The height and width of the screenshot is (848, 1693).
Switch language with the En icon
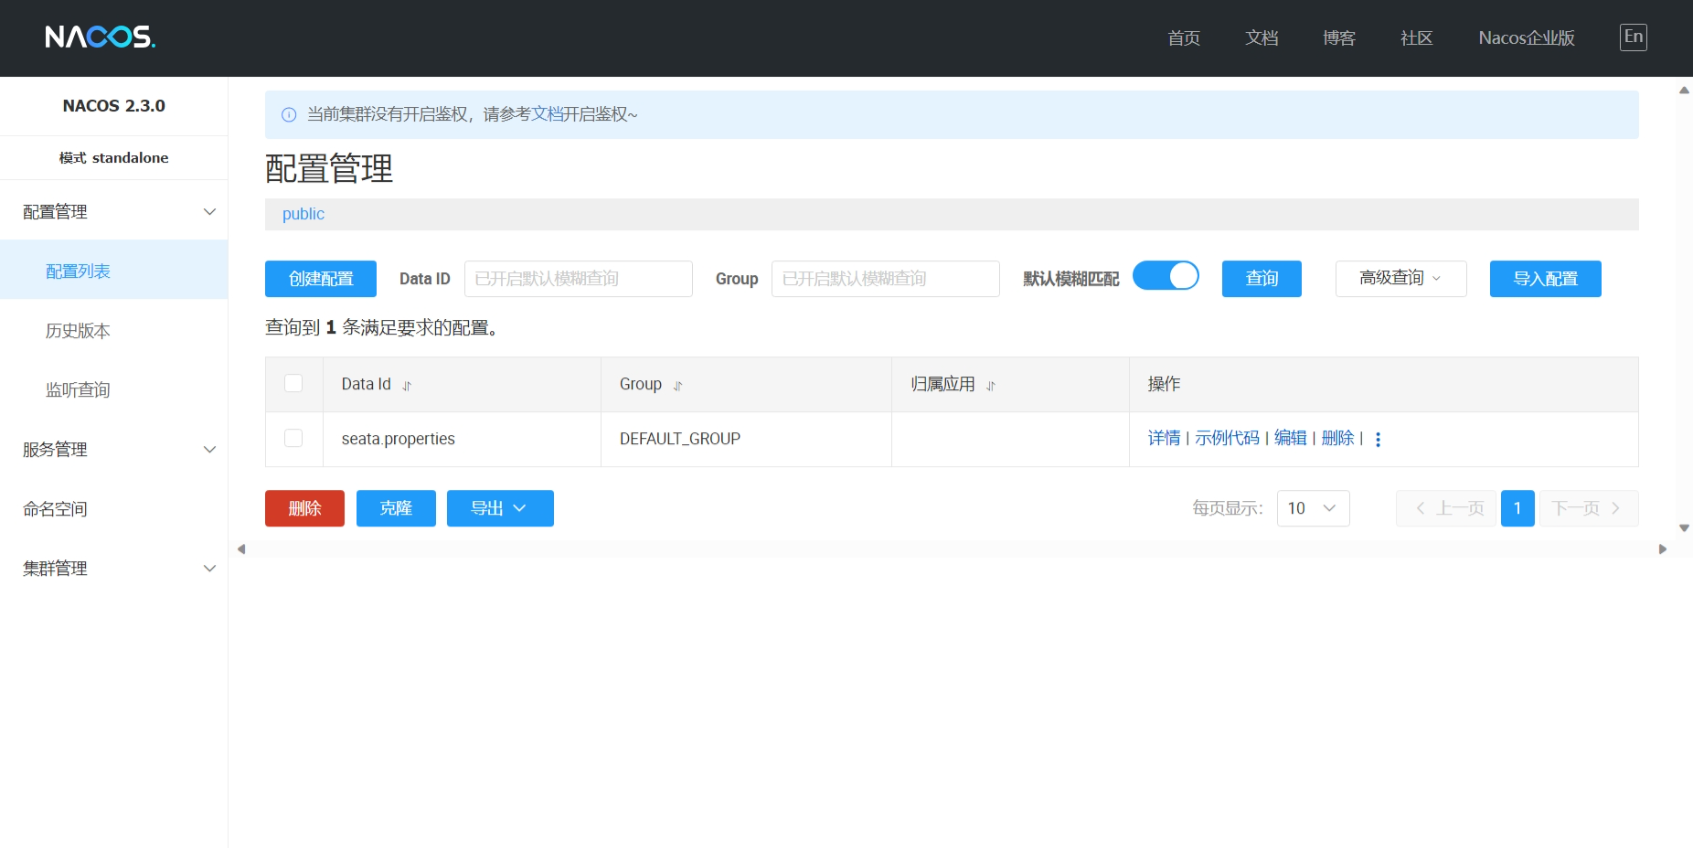(1633, 37)
